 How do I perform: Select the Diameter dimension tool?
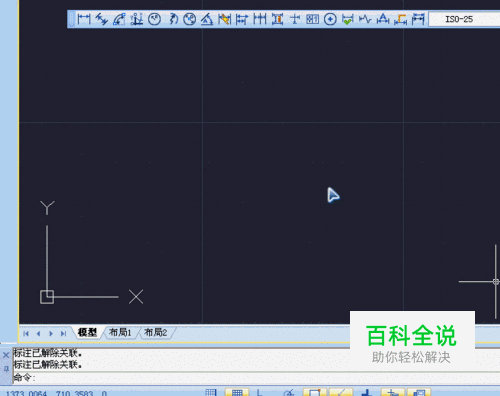[190, 19]
